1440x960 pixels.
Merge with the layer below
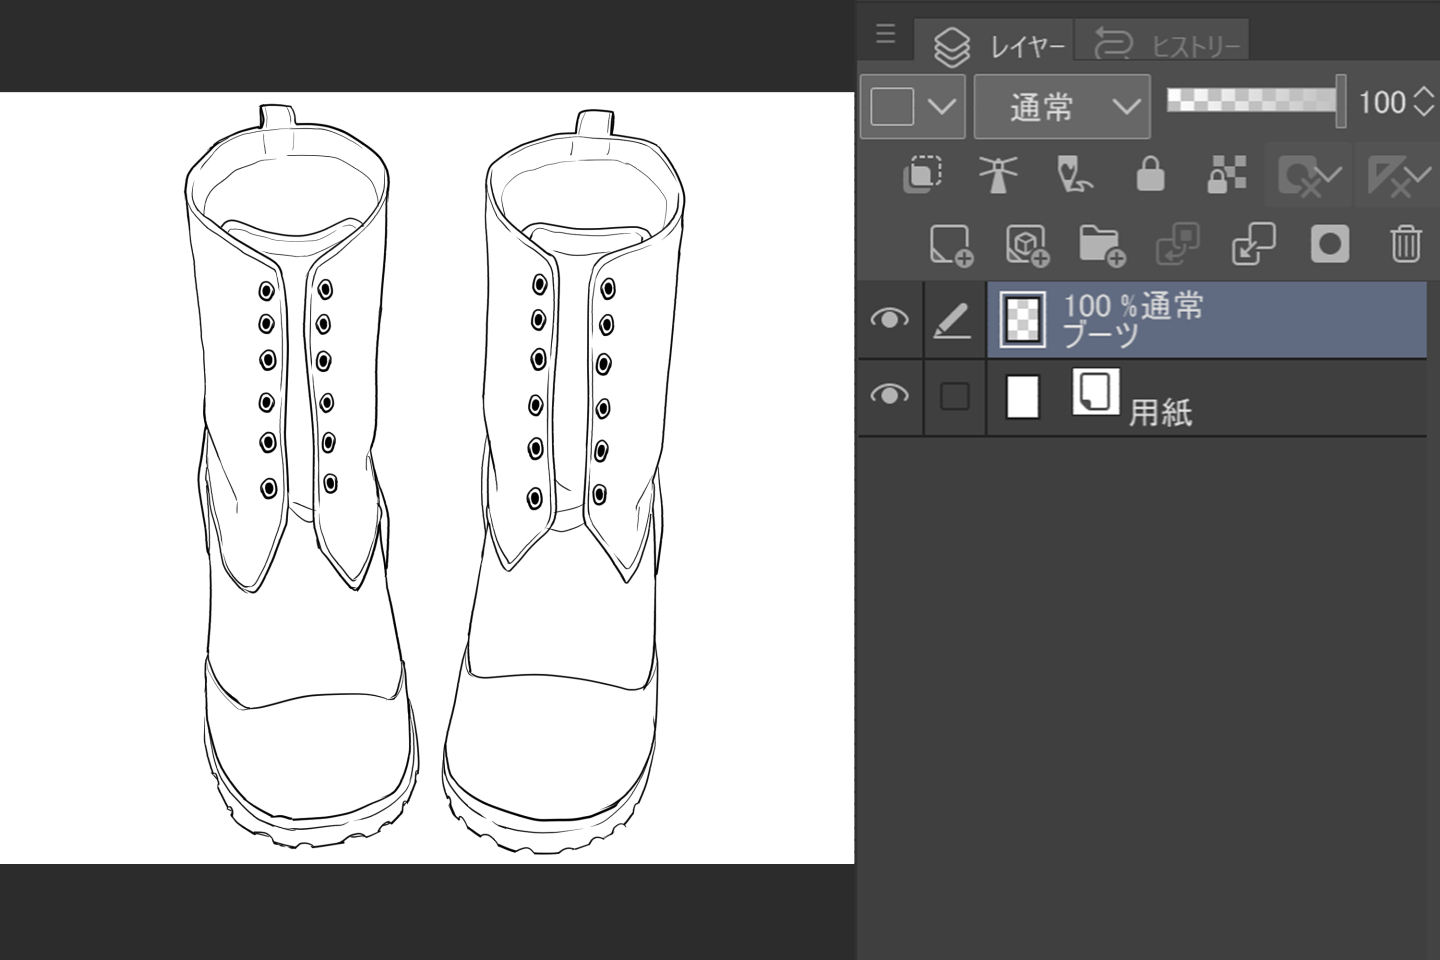click(1253, 245)
